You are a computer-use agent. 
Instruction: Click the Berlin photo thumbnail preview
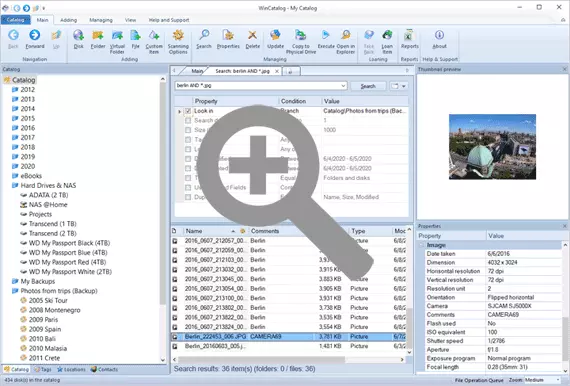pyautogui.click(x=492, y=146)
